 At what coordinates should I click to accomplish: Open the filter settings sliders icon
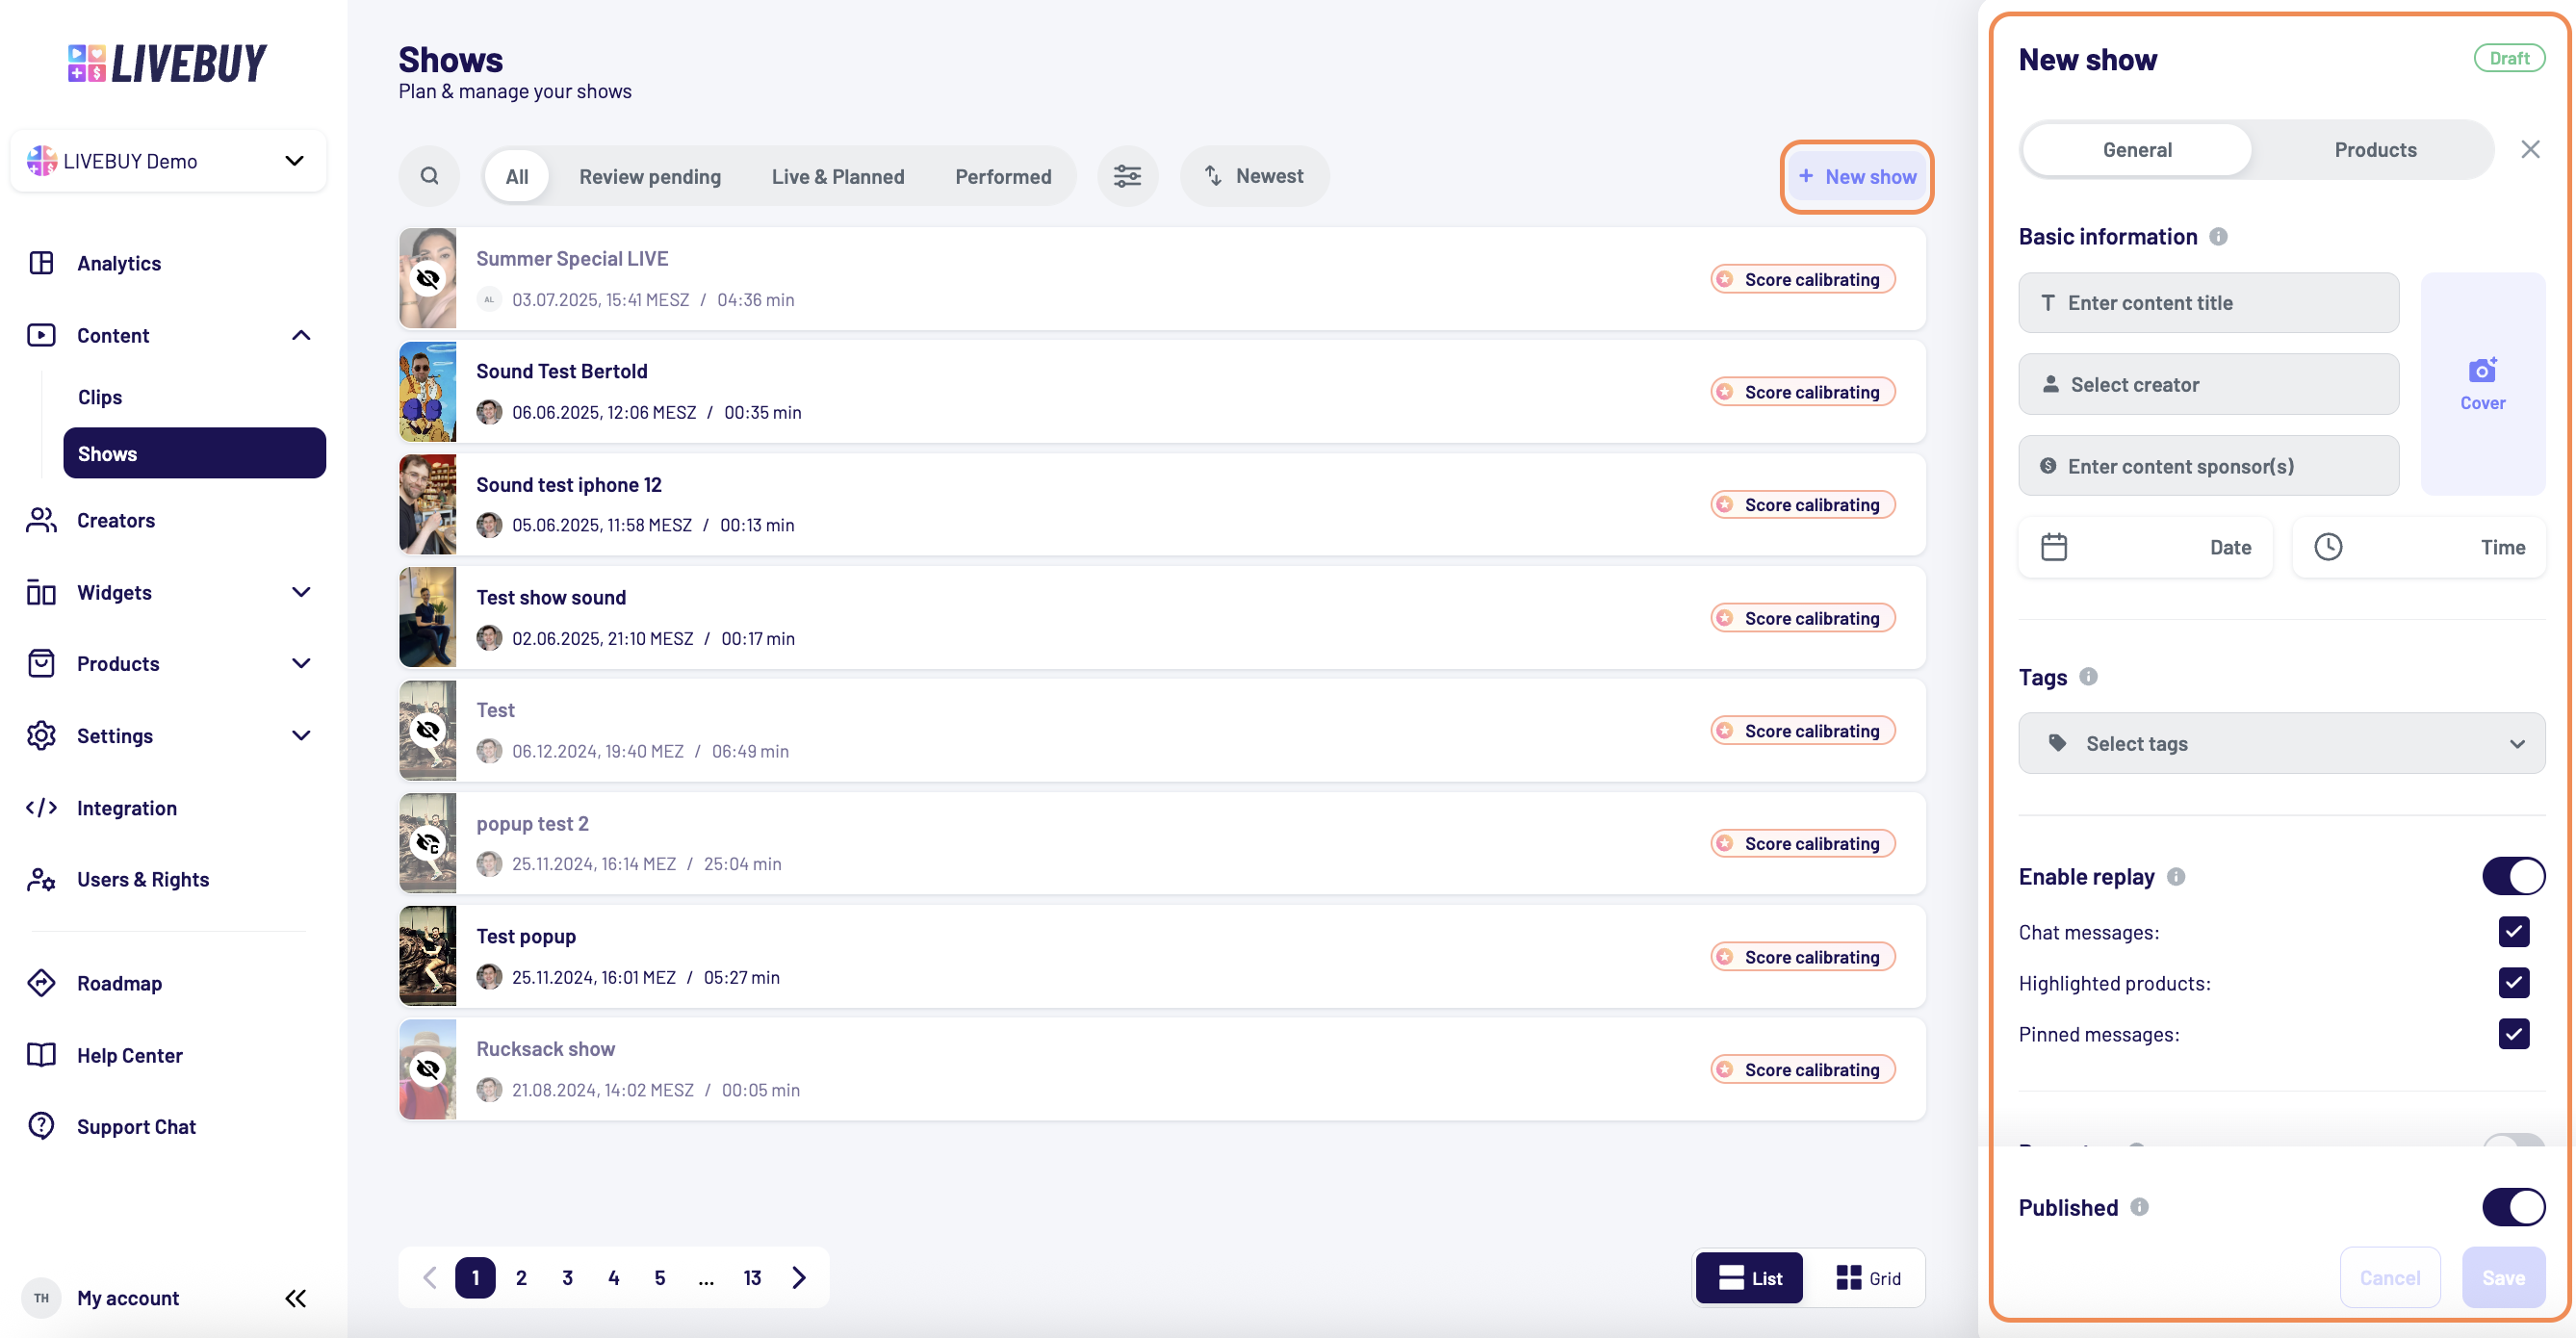[1127, 176]
